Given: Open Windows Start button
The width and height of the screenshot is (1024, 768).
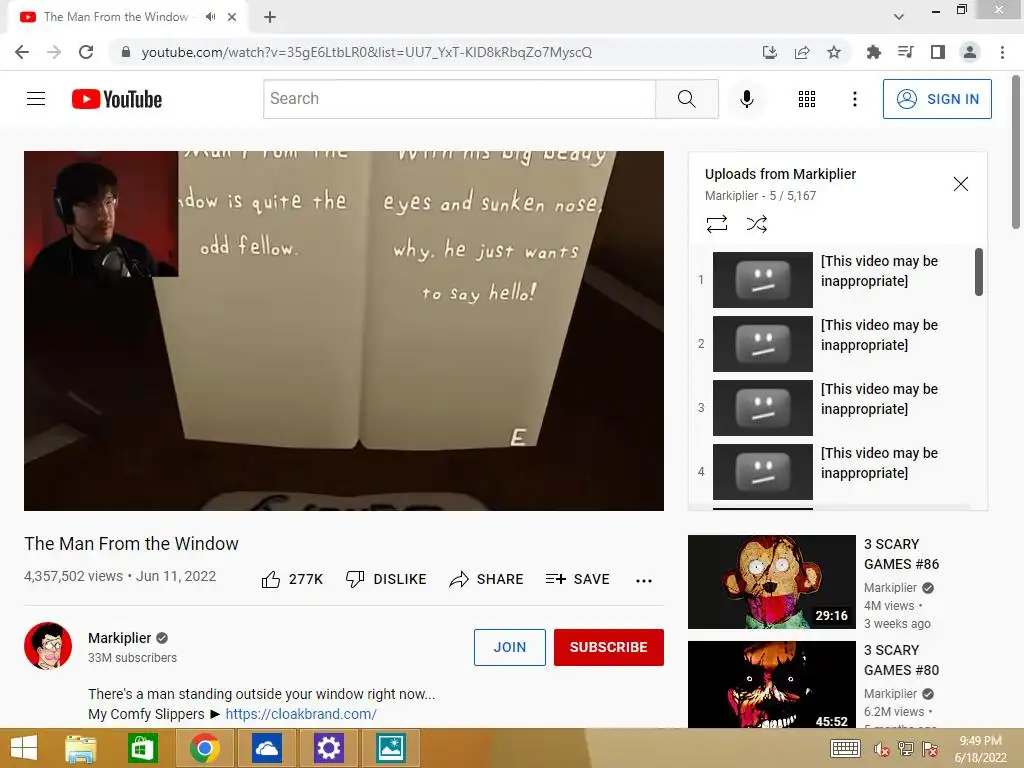Looking at the screenshot, I should (x=24, y=748).
